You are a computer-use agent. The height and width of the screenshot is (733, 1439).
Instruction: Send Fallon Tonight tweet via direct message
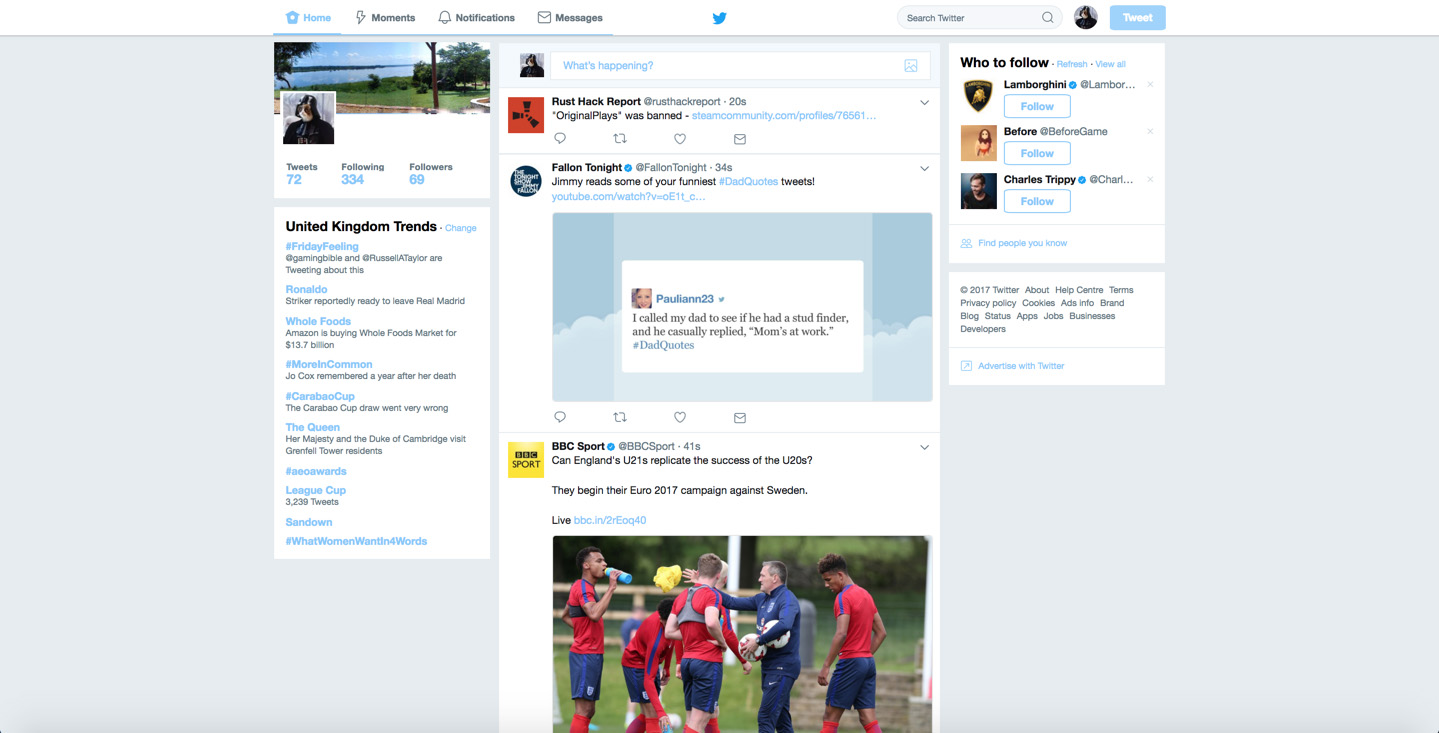[x=740, y=417]
